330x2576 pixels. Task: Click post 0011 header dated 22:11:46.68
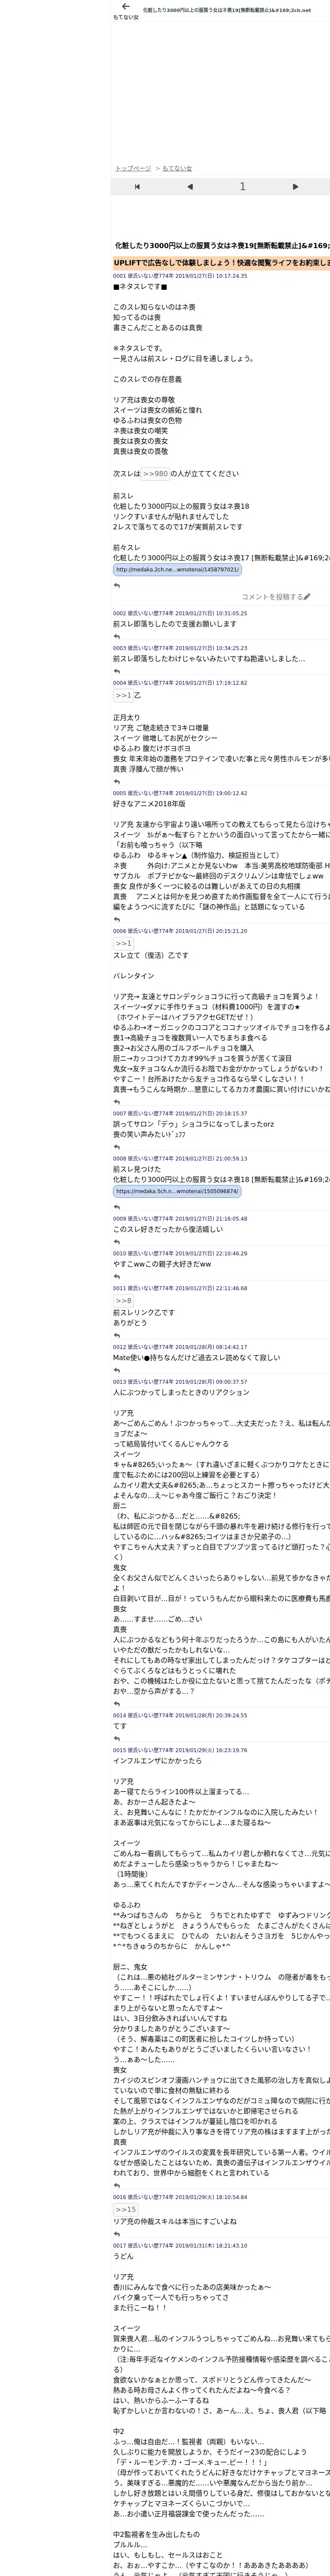pyautogui.click(x=180, y=1288)
